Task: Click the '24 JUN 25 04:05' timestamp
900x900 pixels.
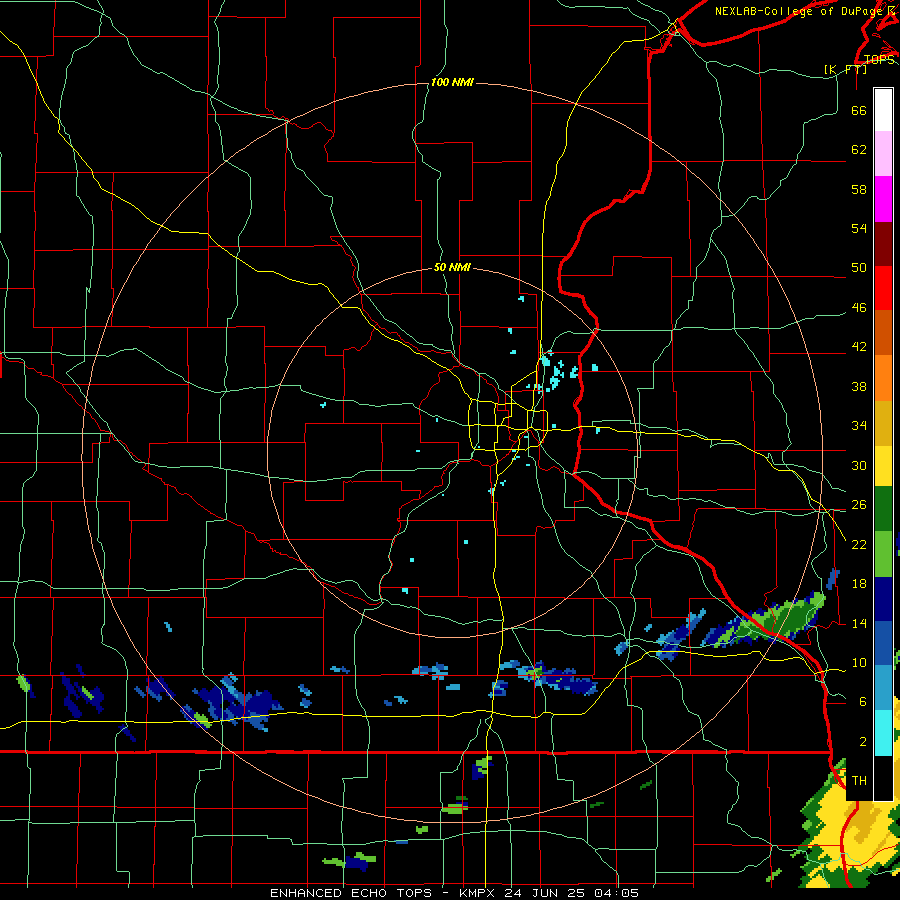Action: pyautogui.click(x=571, y=893)
